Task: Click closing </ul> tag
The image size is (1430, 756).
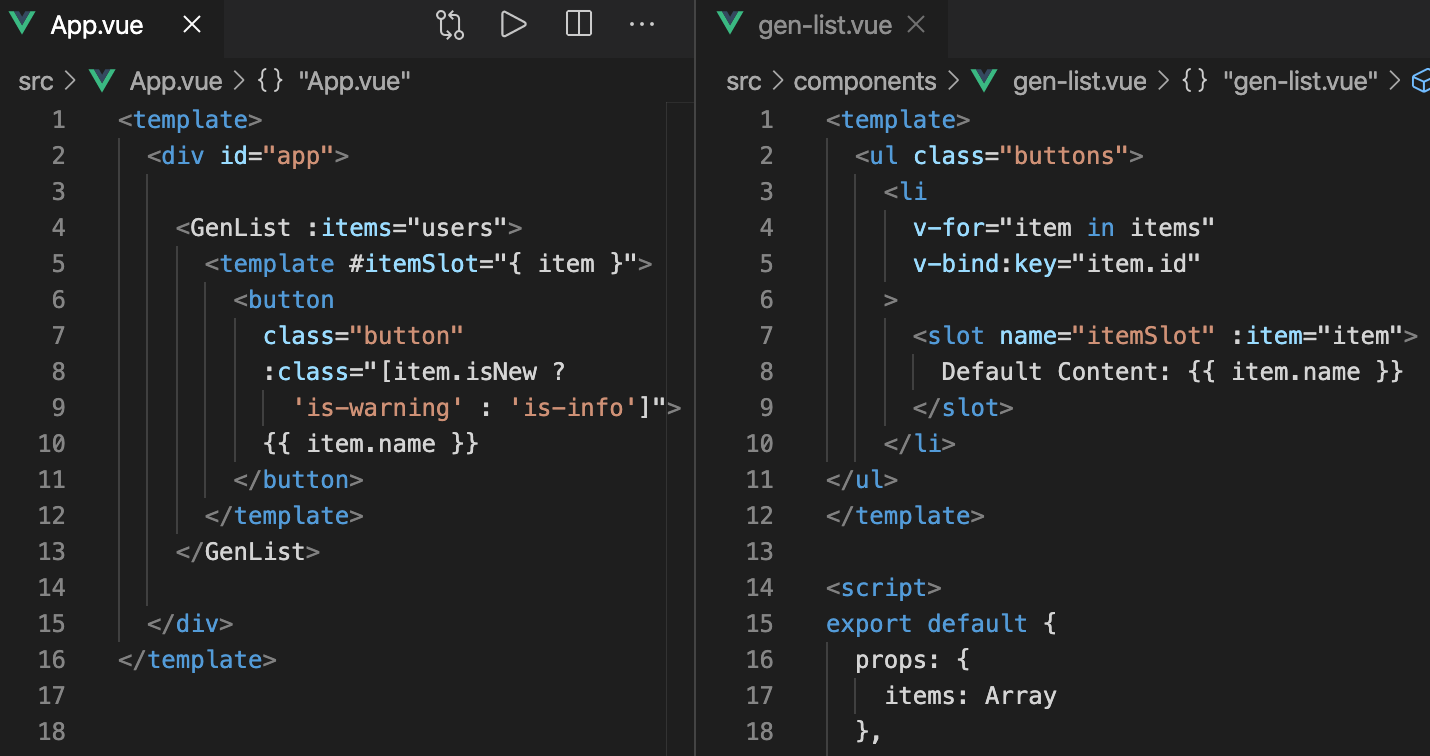Action: click(x=862, y=479)
